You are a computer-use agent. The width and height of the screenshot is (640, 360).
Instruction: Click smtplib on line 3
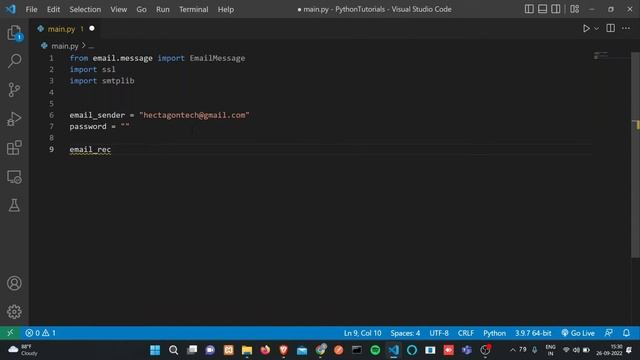(118, 81)
